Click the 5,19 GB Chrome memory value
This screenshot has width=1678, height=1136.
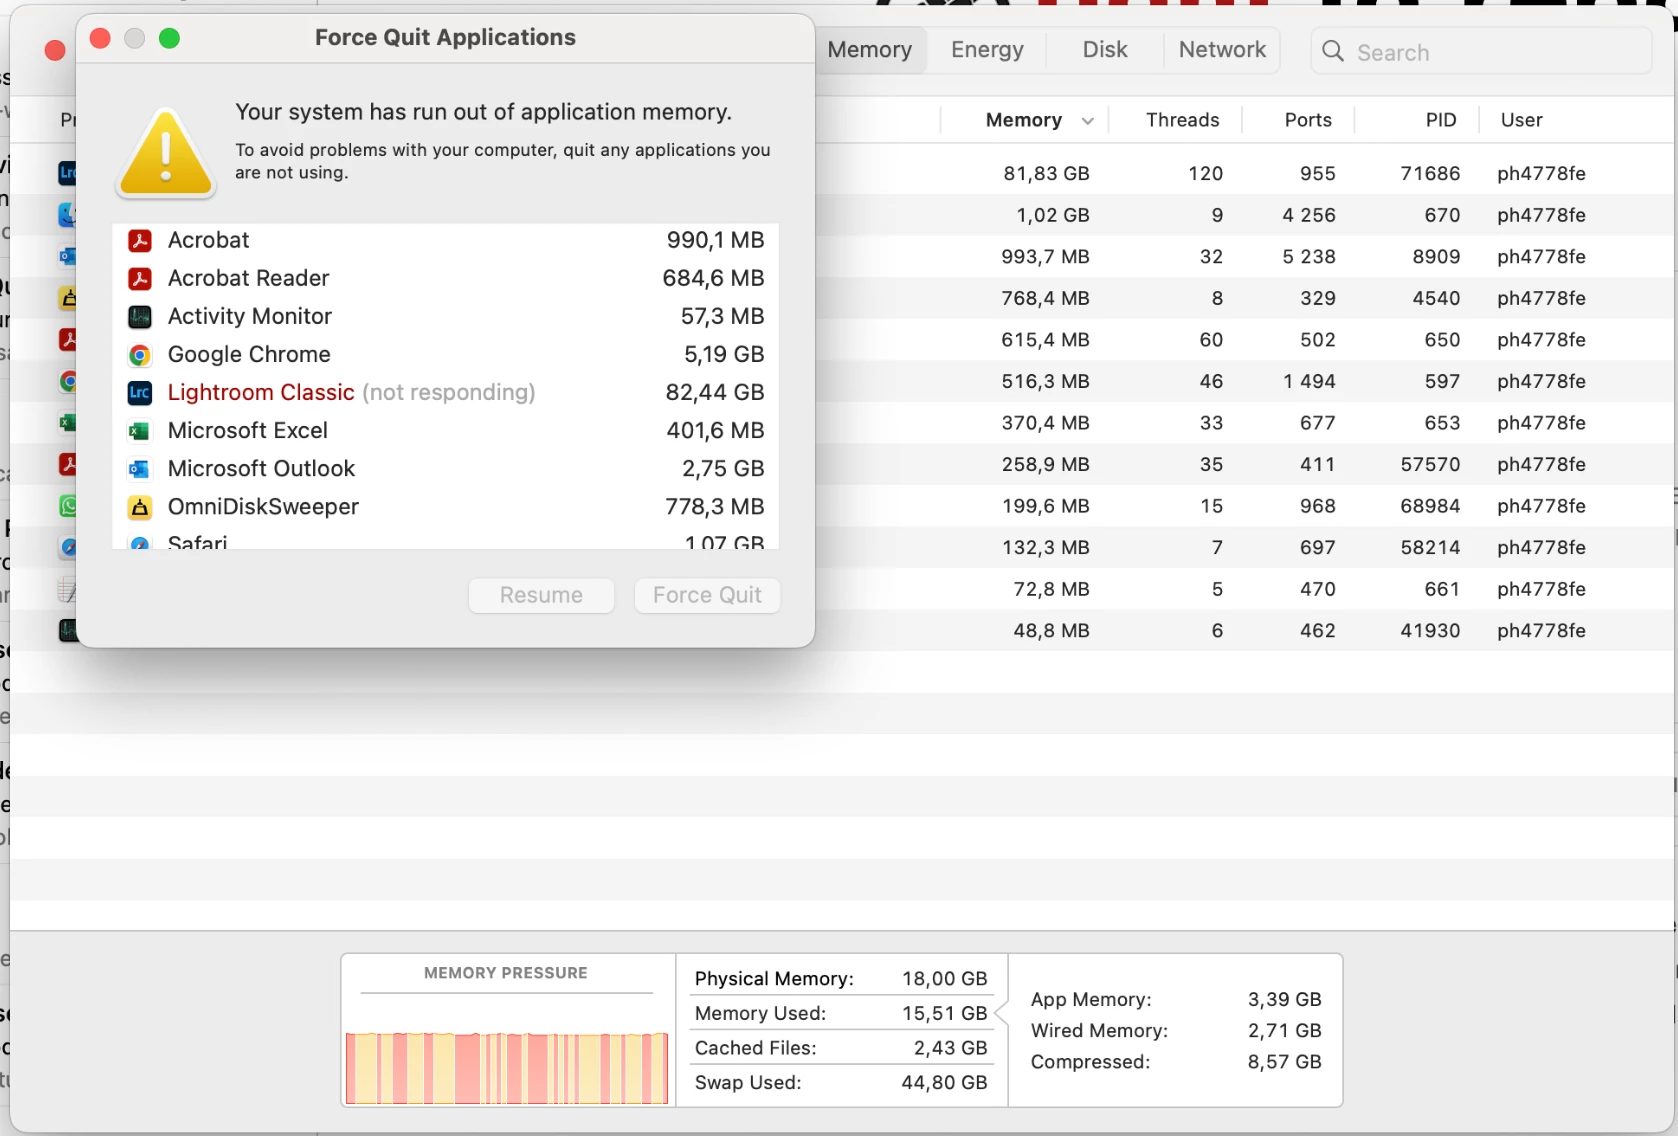tap(724, 354)
